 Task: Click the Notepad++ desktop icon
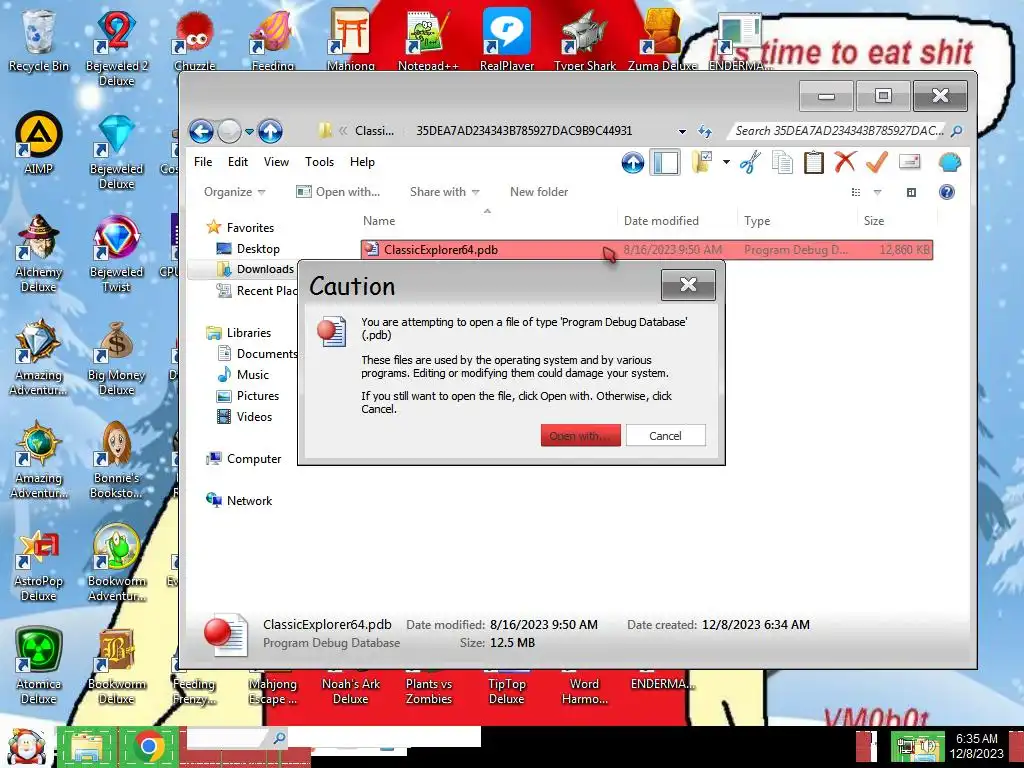[428, 39]
